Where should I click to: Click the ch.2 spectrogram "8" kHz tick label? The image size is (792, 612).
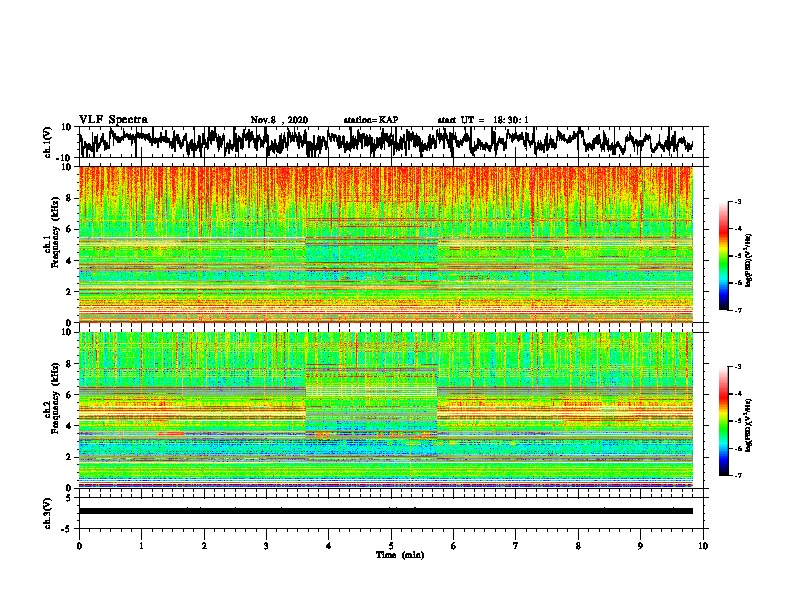[69, 364]
